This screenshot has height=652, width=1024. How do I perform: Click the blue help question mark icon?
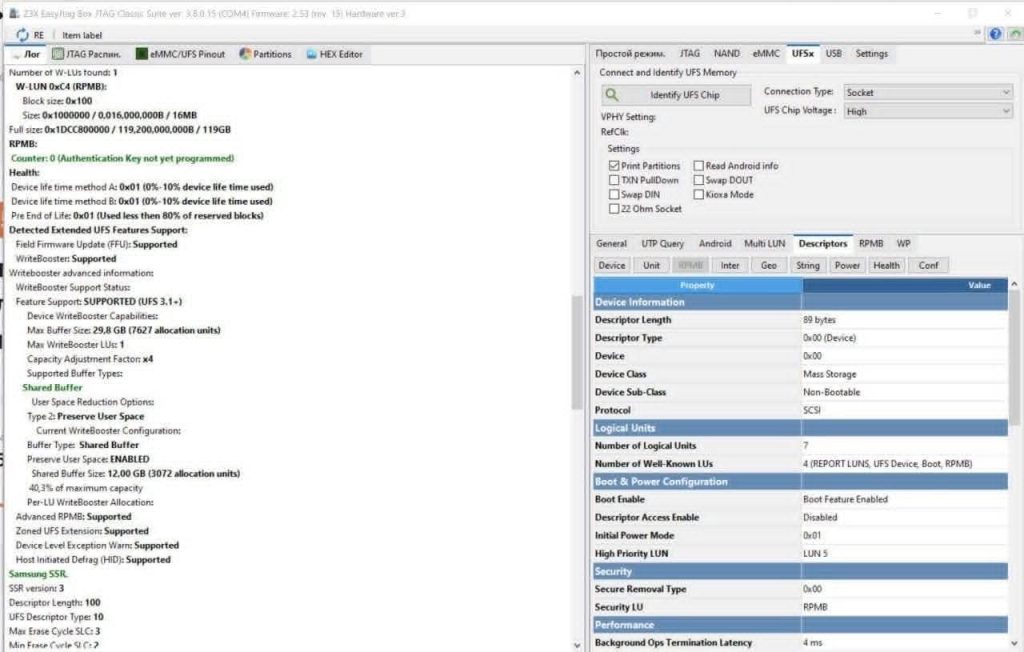click(x=995, y=34)
